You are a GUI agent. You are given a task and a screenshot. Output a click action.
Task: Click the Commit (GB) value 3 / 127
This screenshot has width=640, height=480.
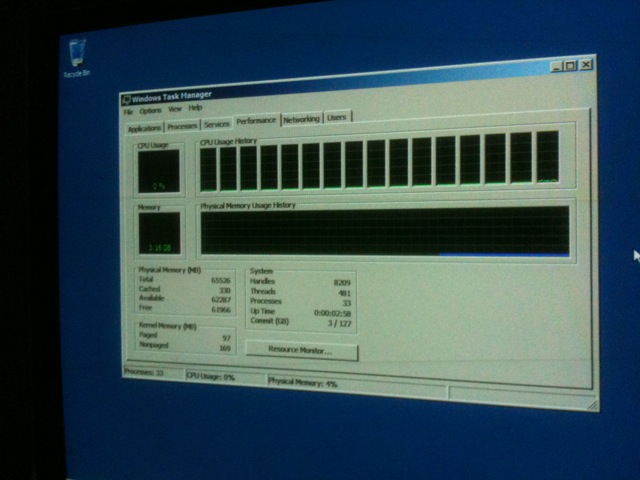(x=339, y=324)
